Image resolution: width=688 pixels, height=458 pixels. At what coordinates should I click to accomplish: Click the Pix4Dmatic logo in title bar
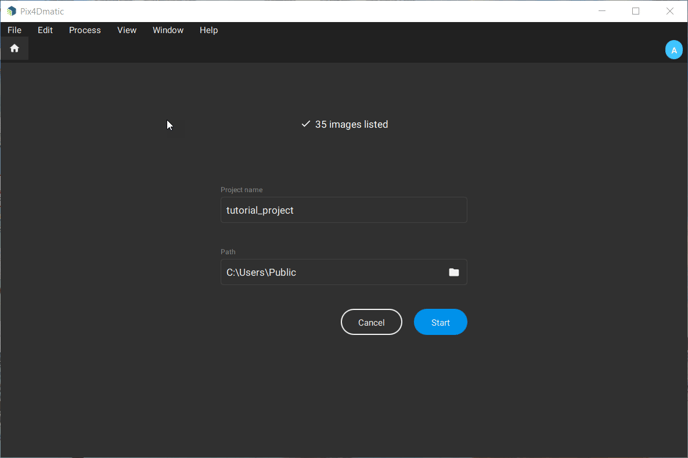click(11, 11)
